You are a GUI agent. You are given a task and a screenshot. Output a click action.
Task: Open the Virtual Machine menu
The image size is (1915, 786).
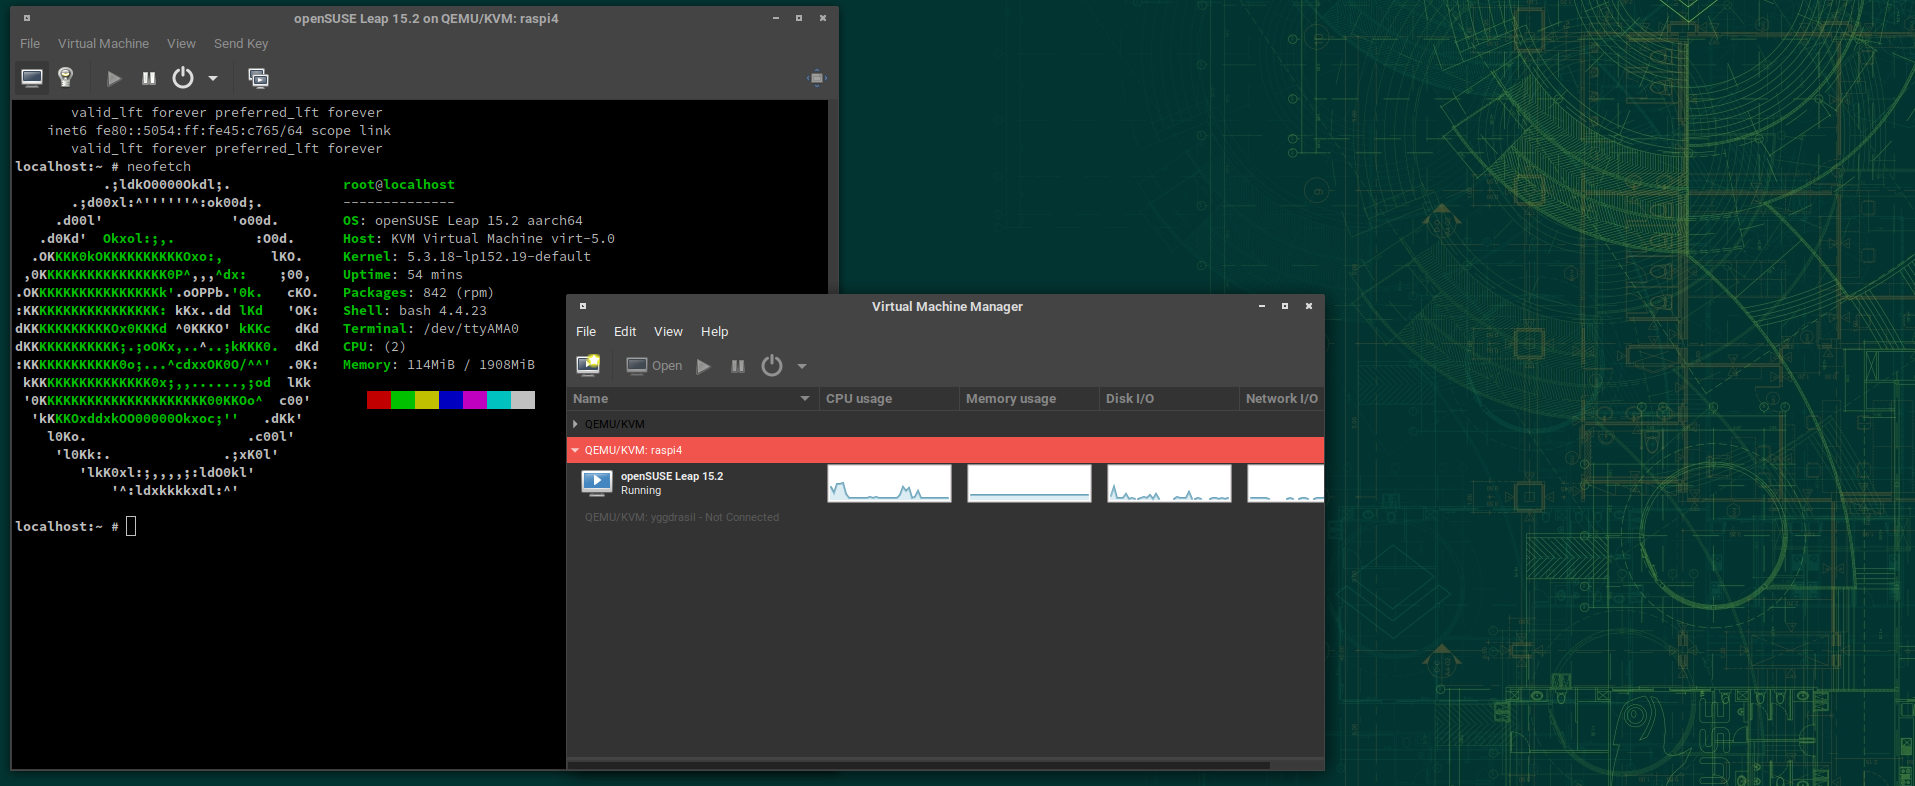[103, 43]
